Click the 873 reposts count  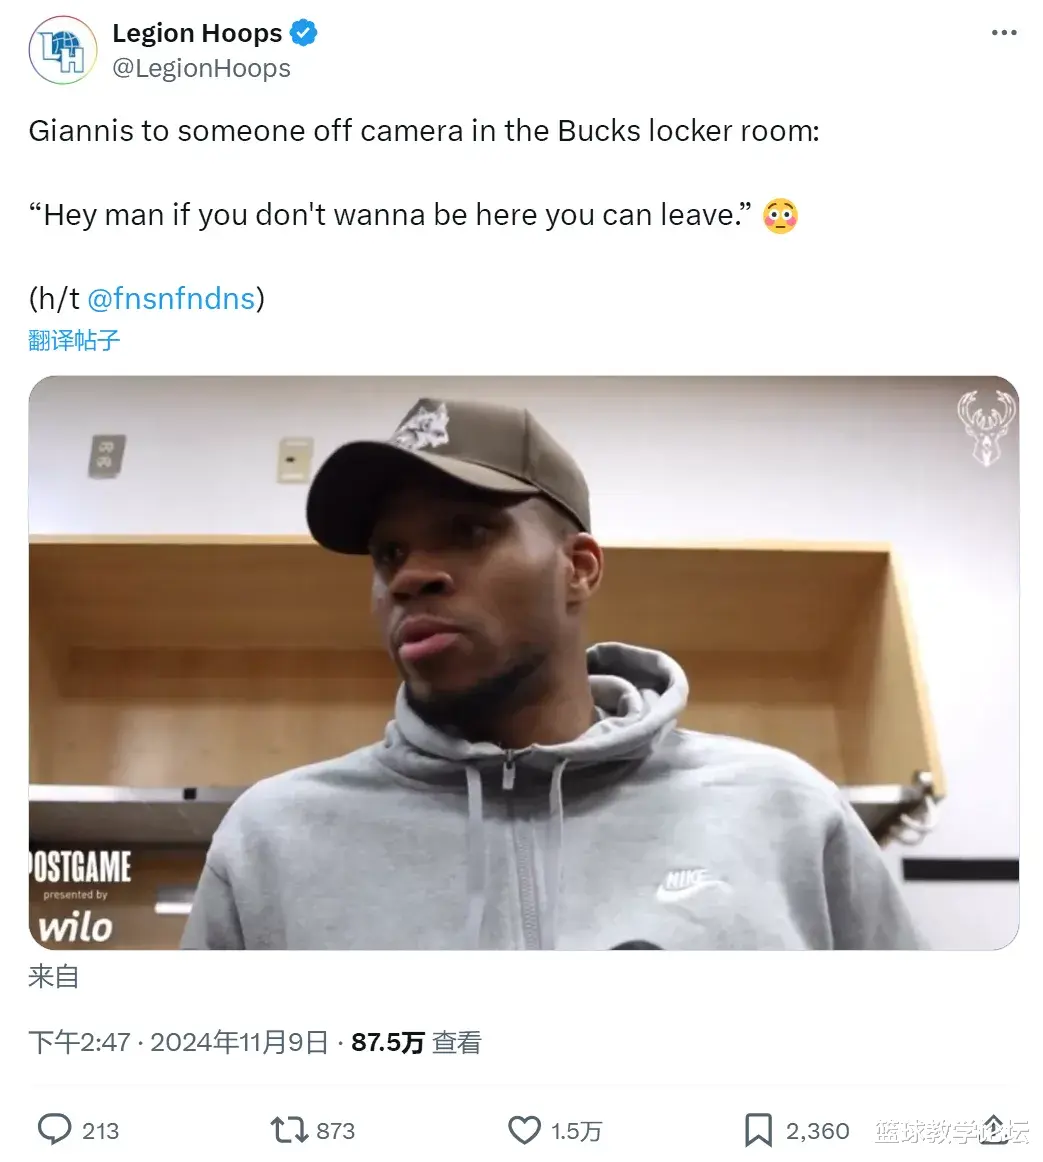click(x=336, y=1131)
